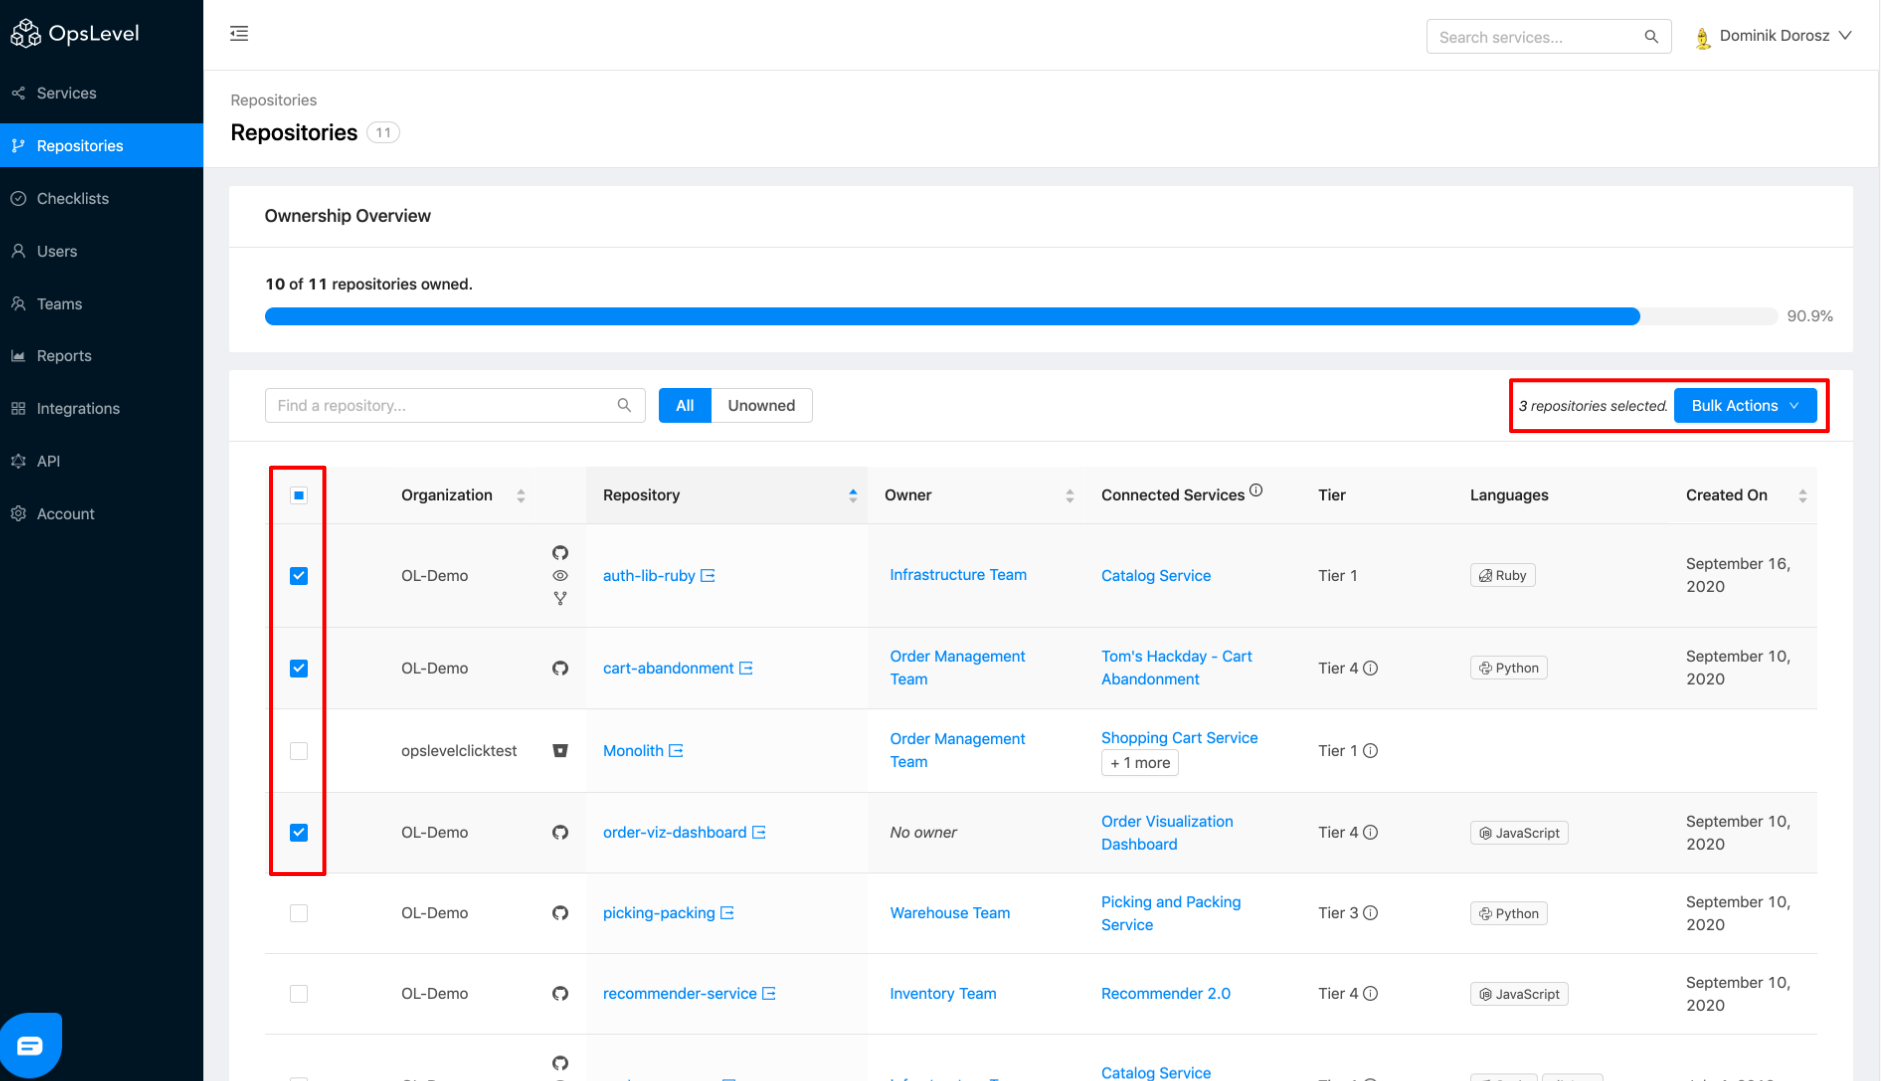Open Users in the sidebar
Screen dimensions: 1881x1081
(x=101, y=251)
